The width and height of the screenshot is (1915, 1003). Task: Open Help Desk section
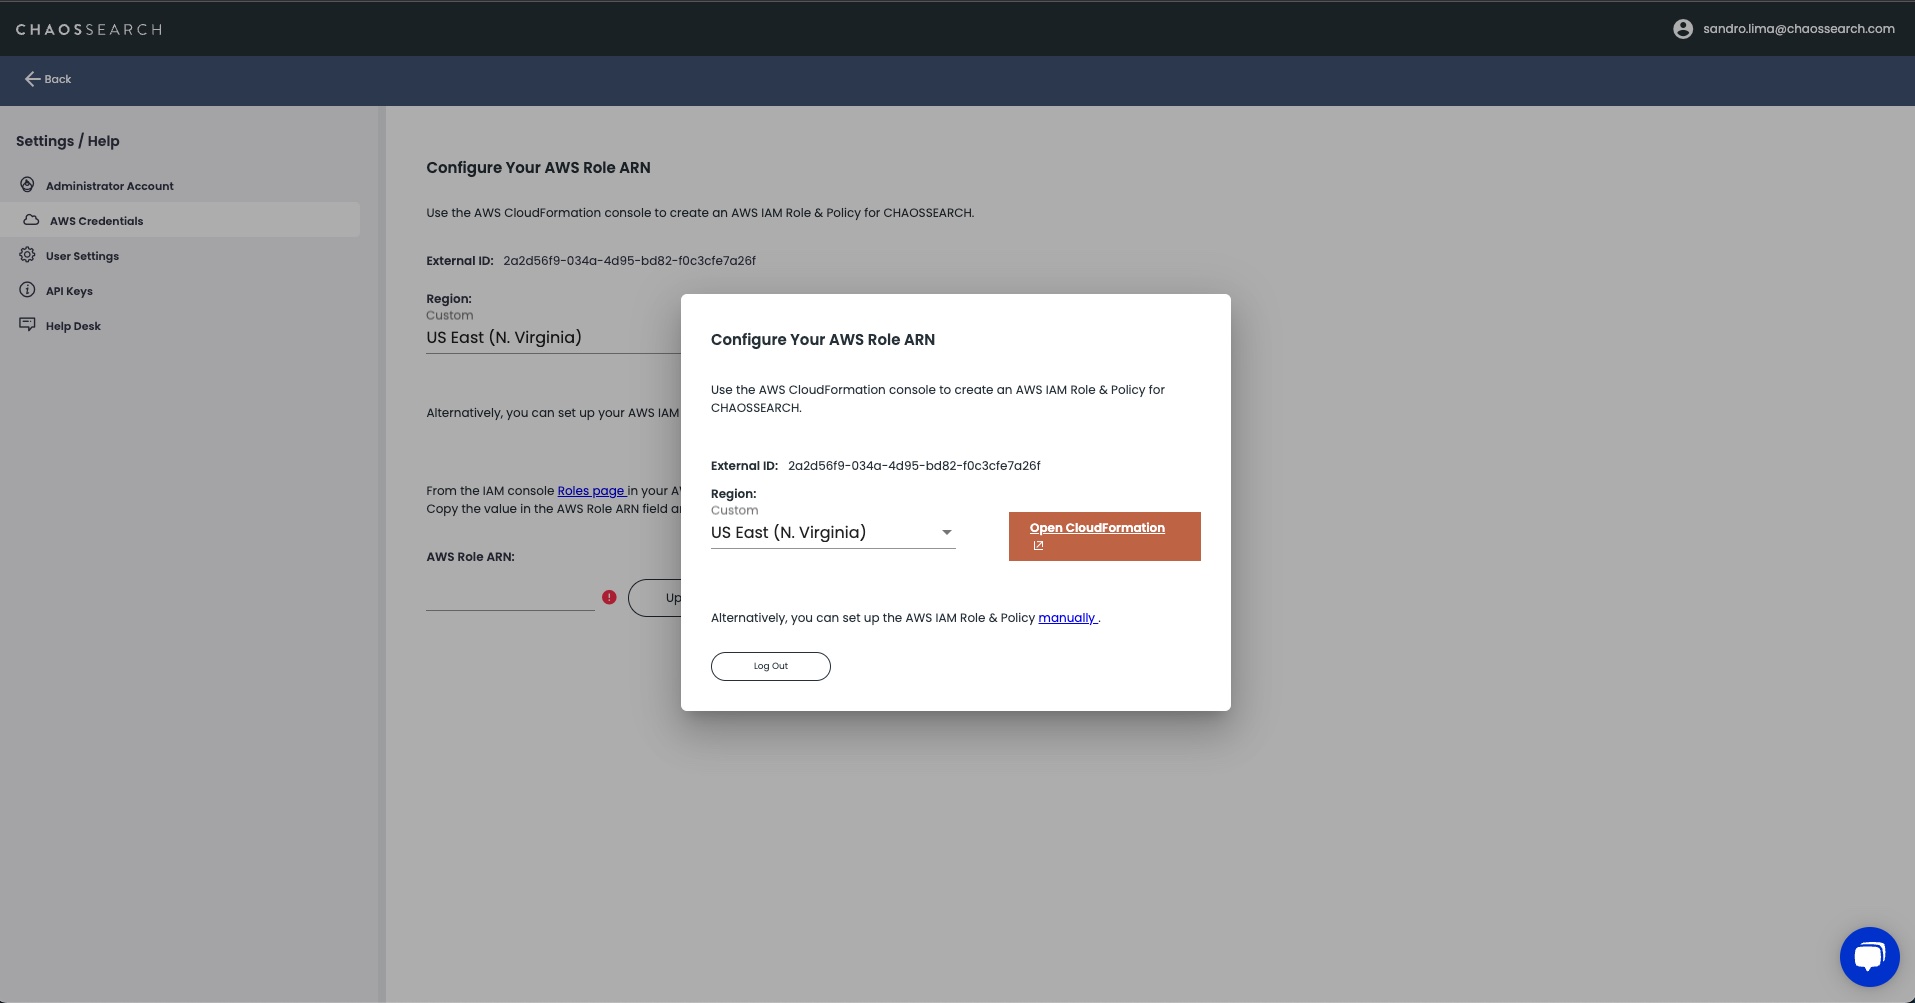(x=73, y=326)
